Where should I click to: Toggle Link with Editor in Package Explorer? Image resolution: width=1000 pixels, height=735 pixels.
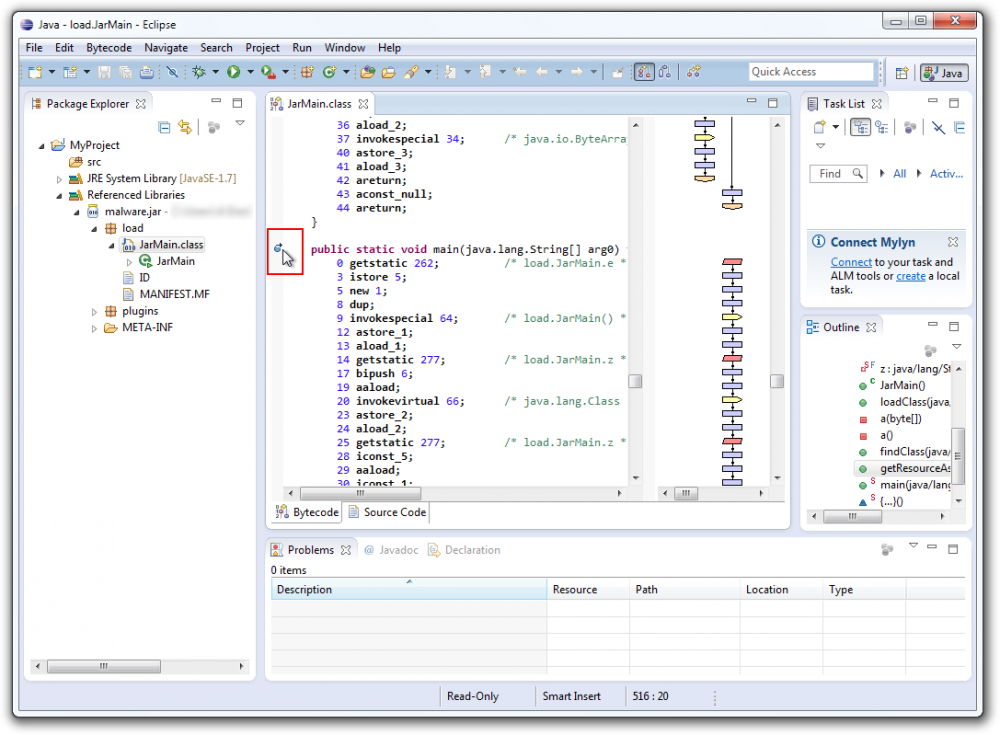coord(184,127)
